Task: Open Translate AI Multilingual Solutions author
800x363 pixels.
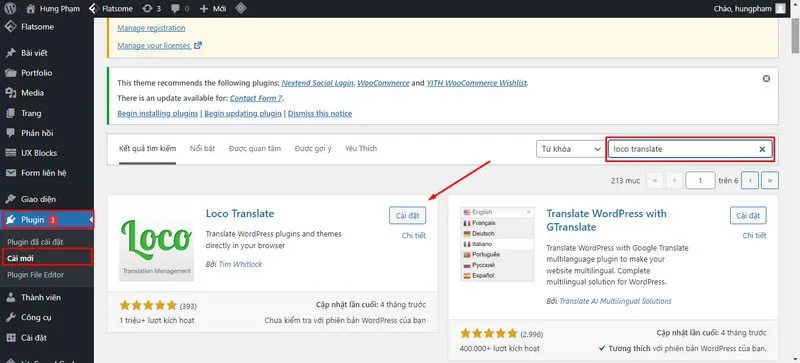Action: point(615,301)
